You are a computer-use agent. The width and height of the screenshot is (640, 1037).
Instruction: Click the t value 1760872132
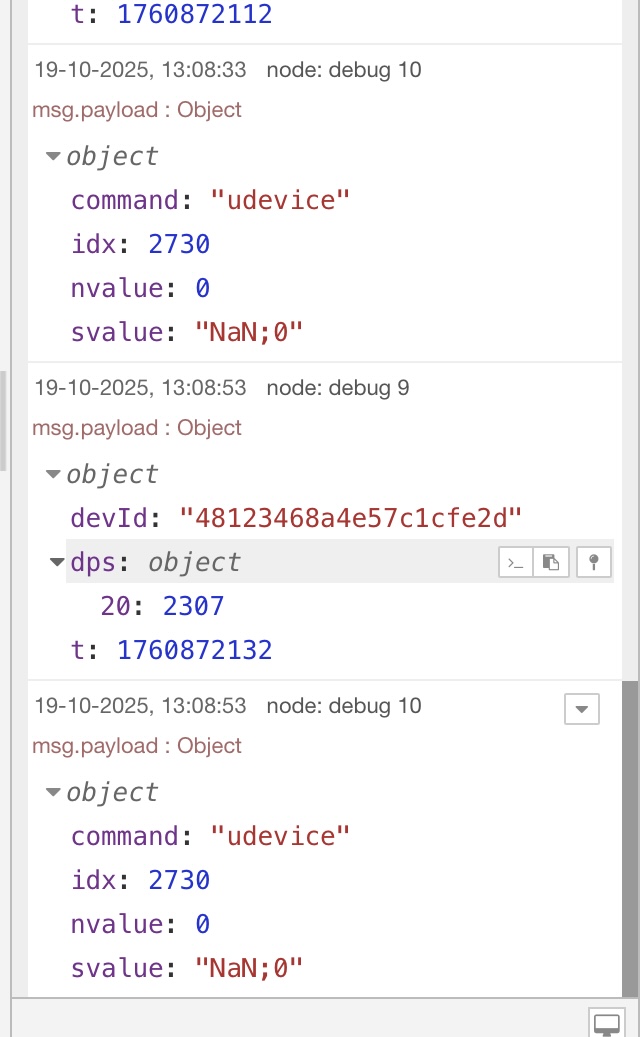point(194,651)
